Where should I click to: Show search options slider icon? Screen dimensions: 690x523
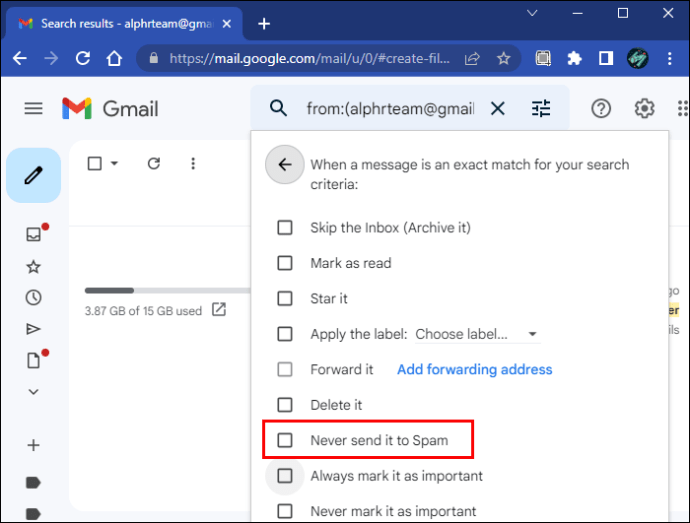(541, 108)
